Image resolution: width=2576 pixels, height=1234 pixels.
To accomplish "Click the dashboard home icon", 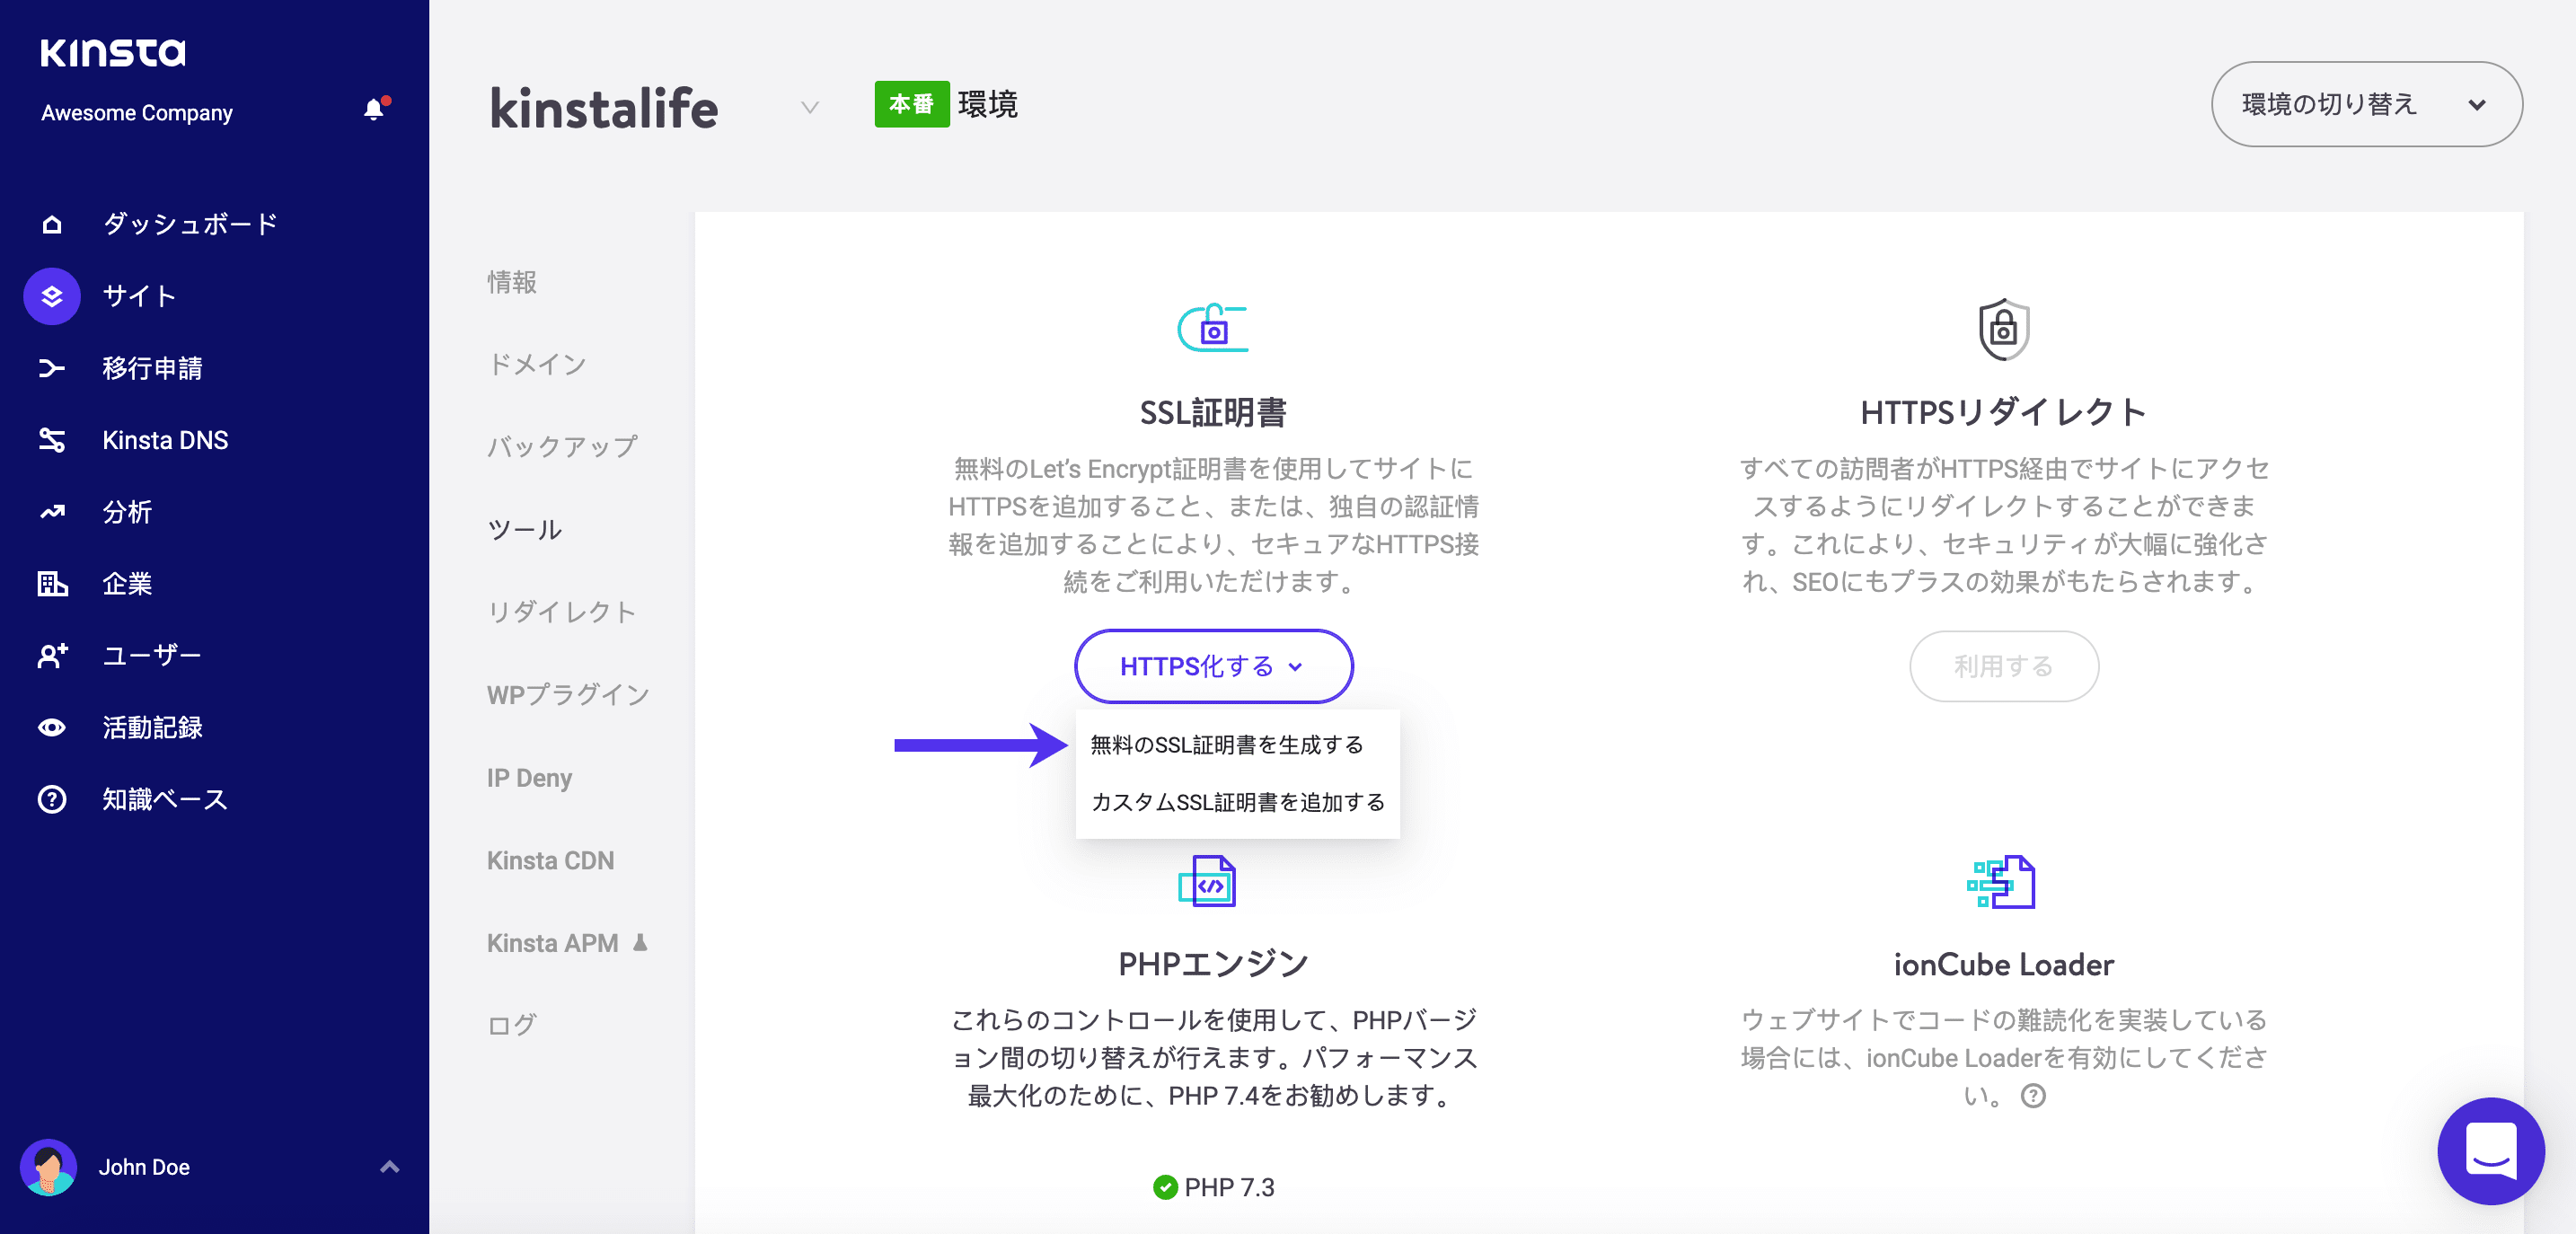I will (52, 224).
